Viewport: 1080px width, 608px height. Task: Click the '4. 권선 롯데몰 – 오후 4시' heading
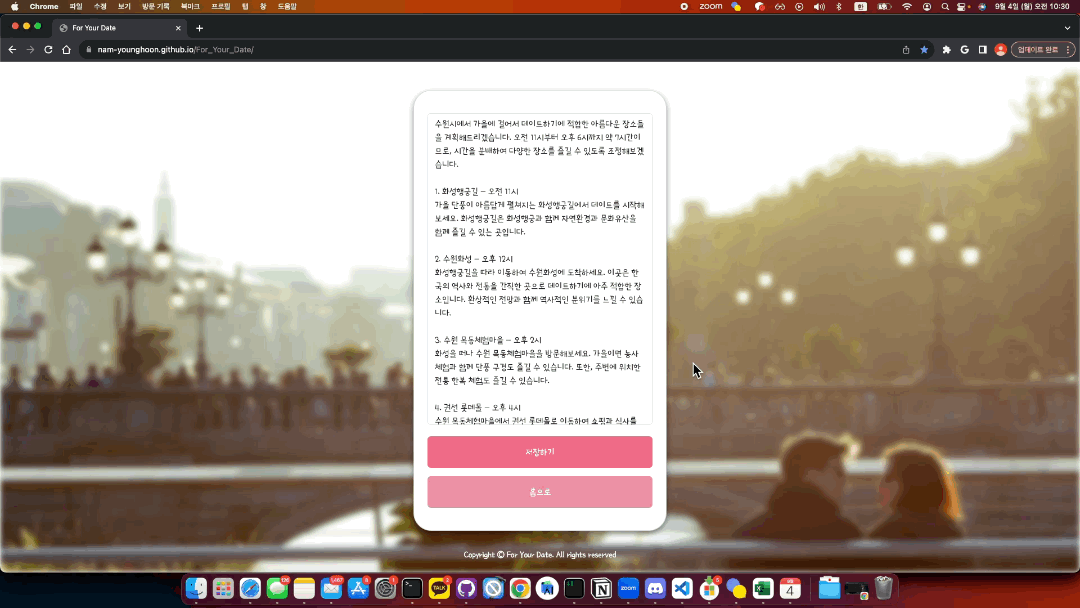pos(477,408)
